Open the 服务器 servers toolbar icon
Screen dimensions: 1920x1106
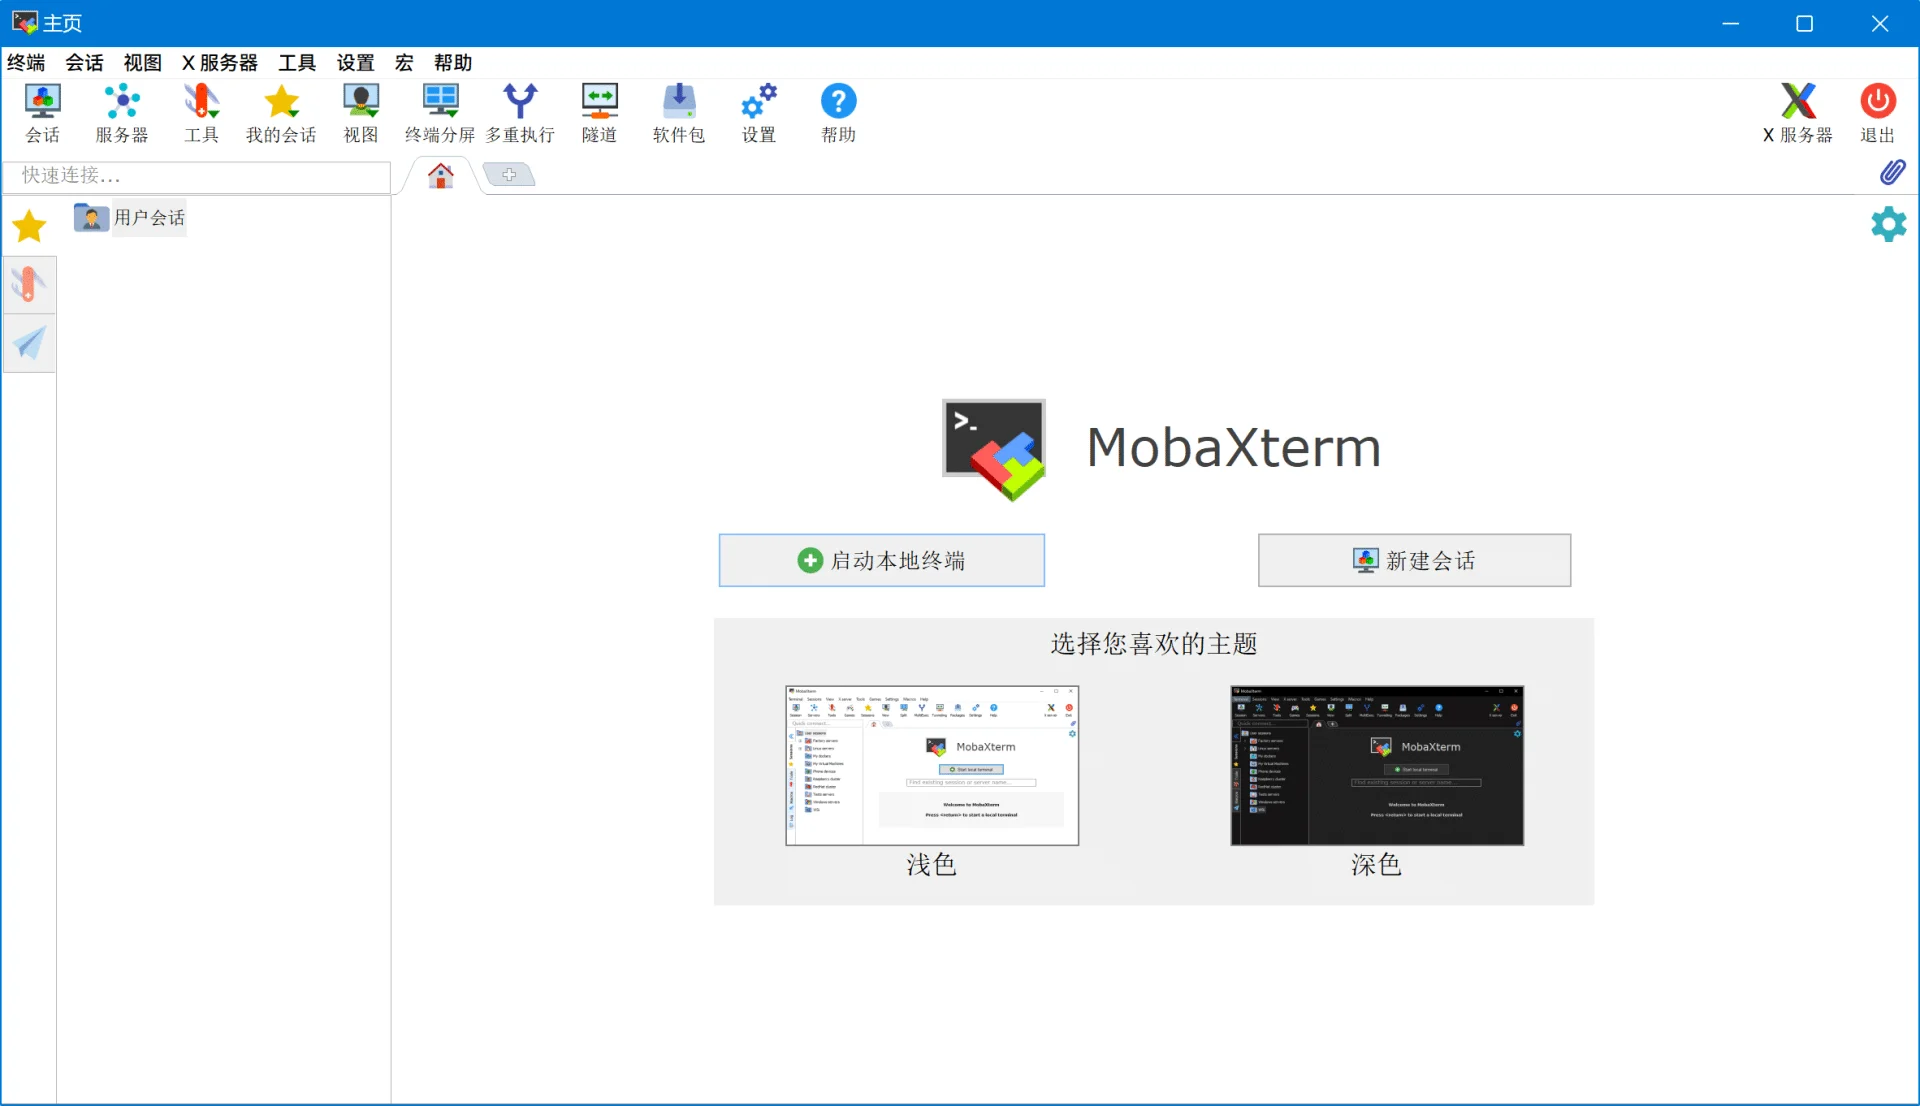(x=122, y=113)
